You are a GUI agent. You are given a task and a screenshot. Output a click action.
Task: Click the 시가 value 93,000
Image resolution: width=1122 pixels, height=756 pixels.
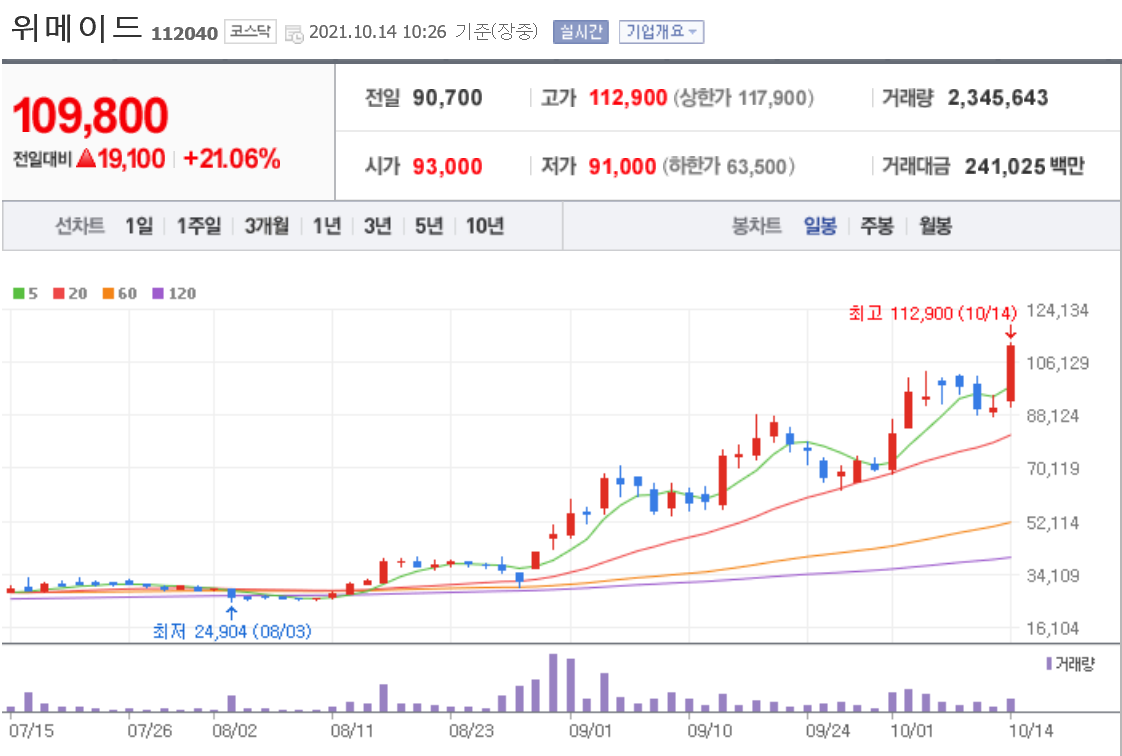click(447, 167)
